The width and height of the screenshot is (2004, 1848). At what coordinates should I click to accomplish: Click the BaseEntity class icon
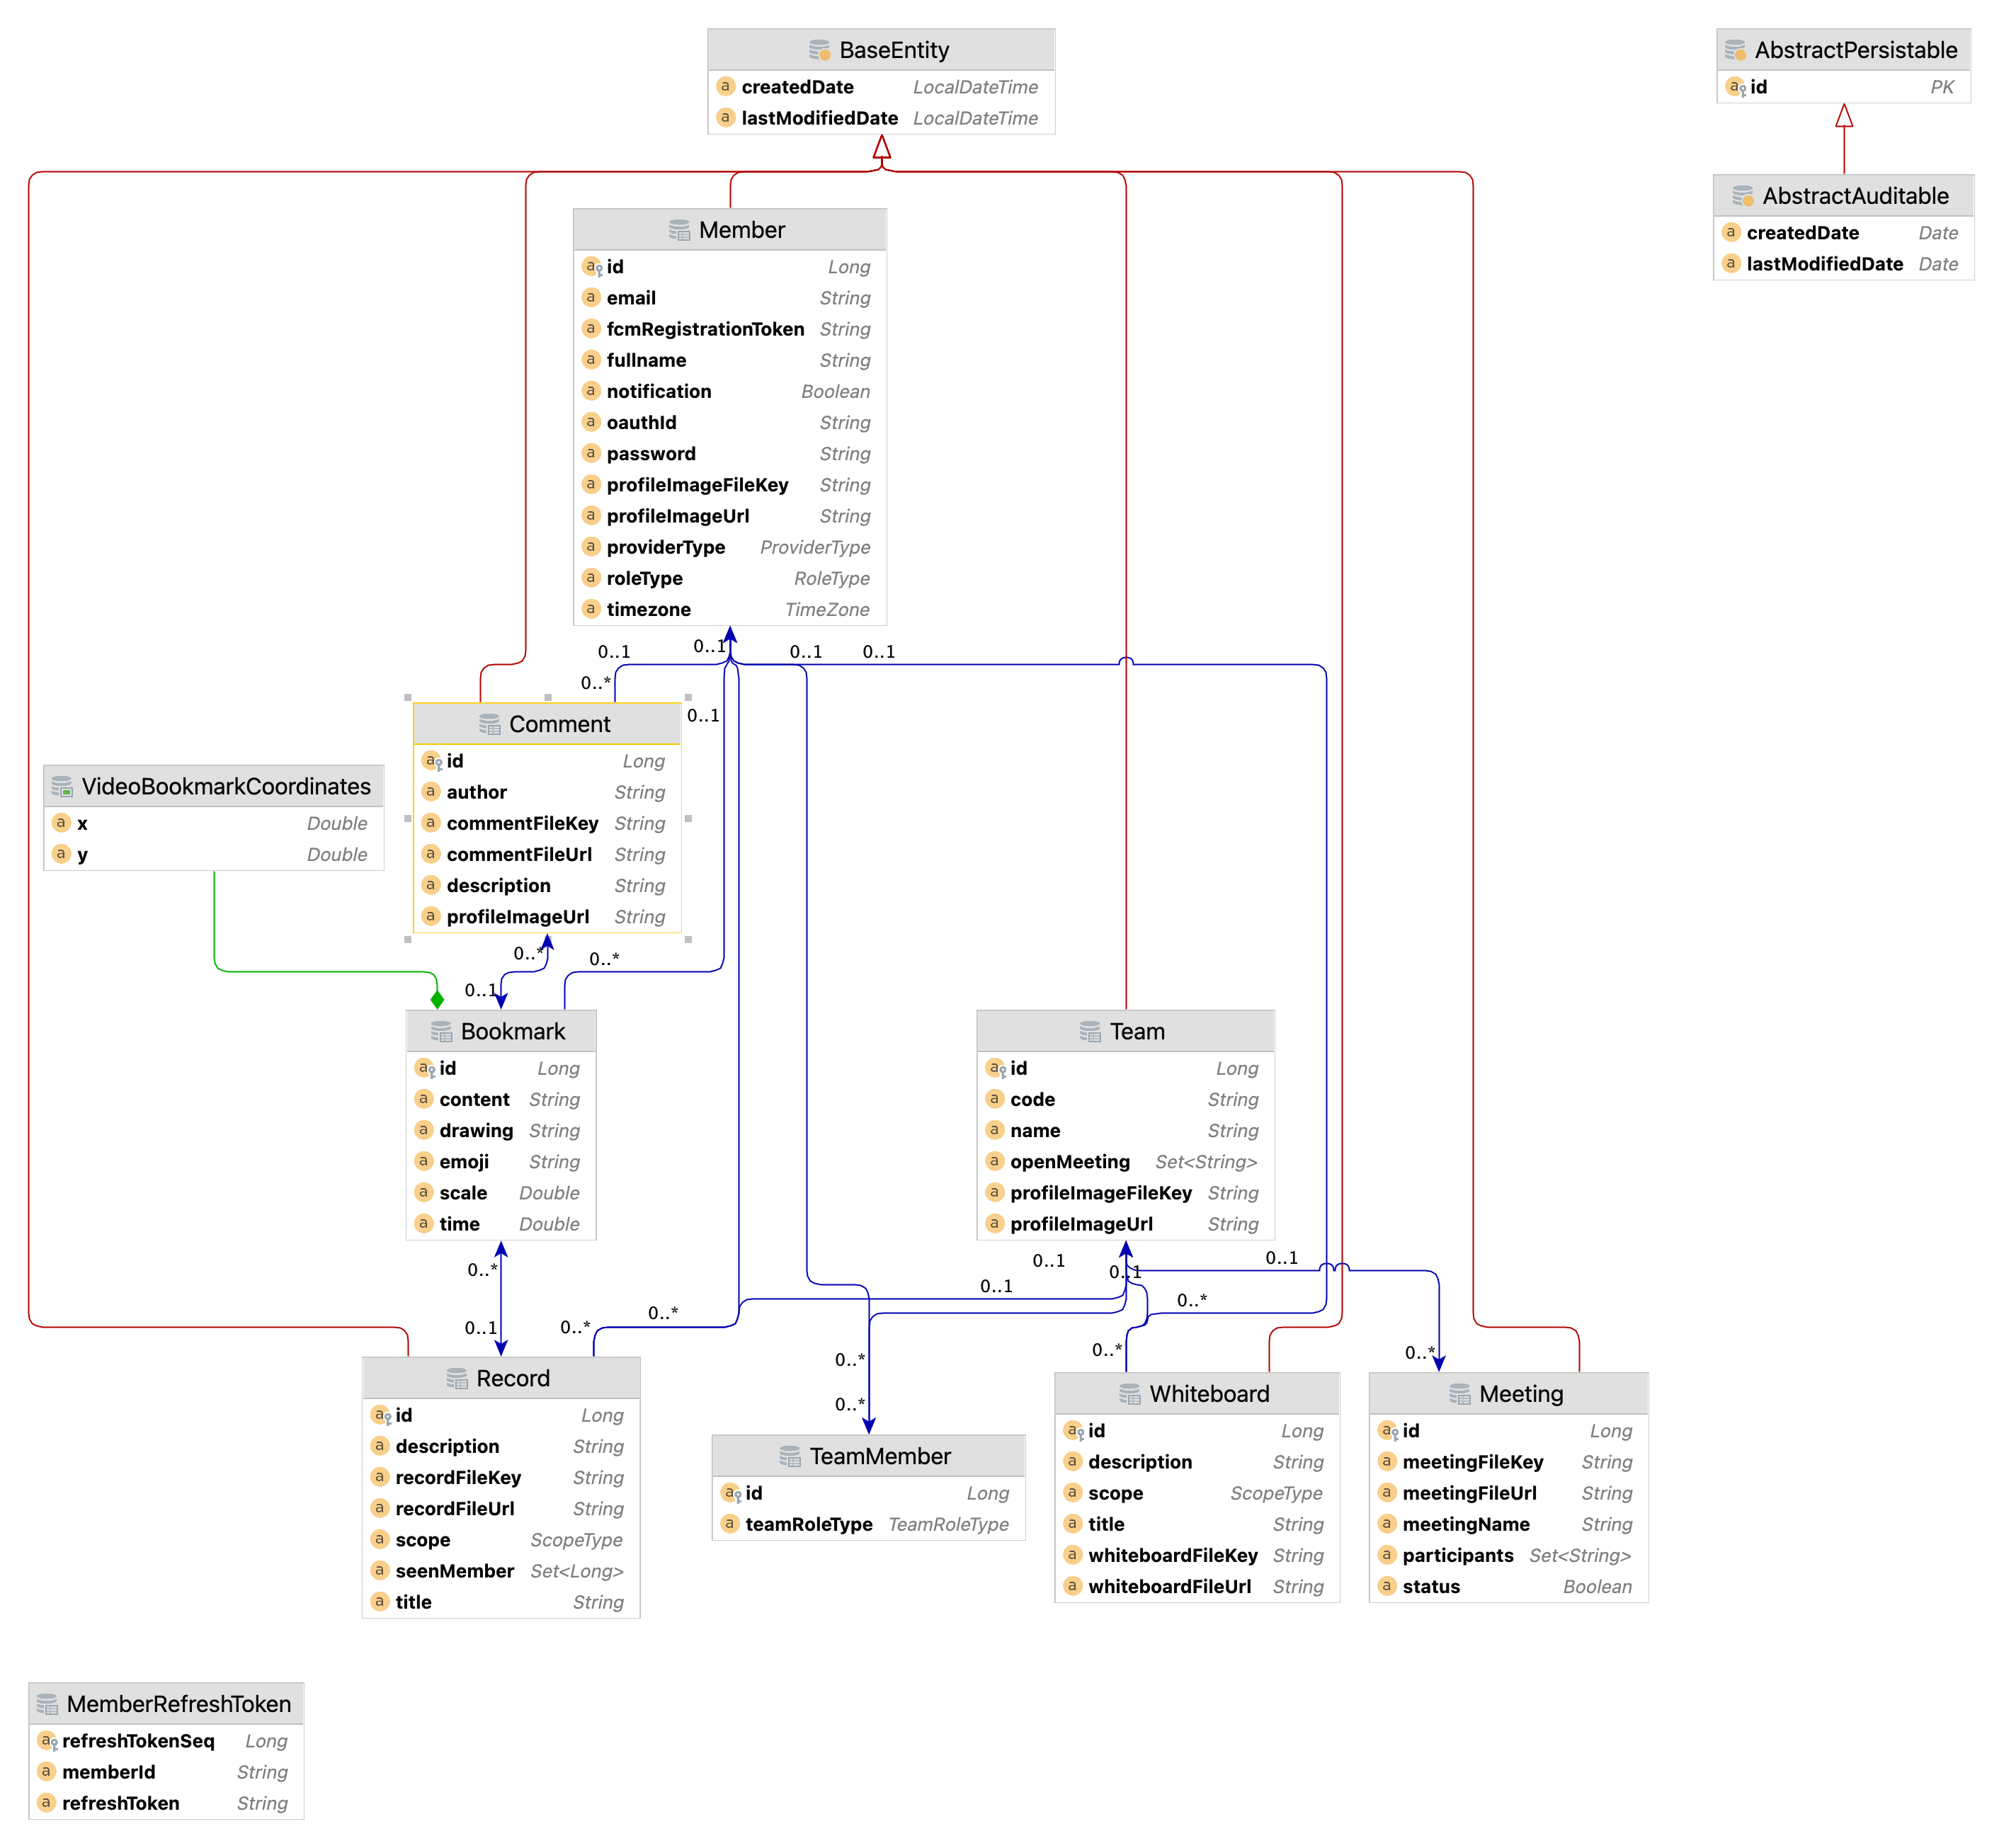tap(819, 50)
